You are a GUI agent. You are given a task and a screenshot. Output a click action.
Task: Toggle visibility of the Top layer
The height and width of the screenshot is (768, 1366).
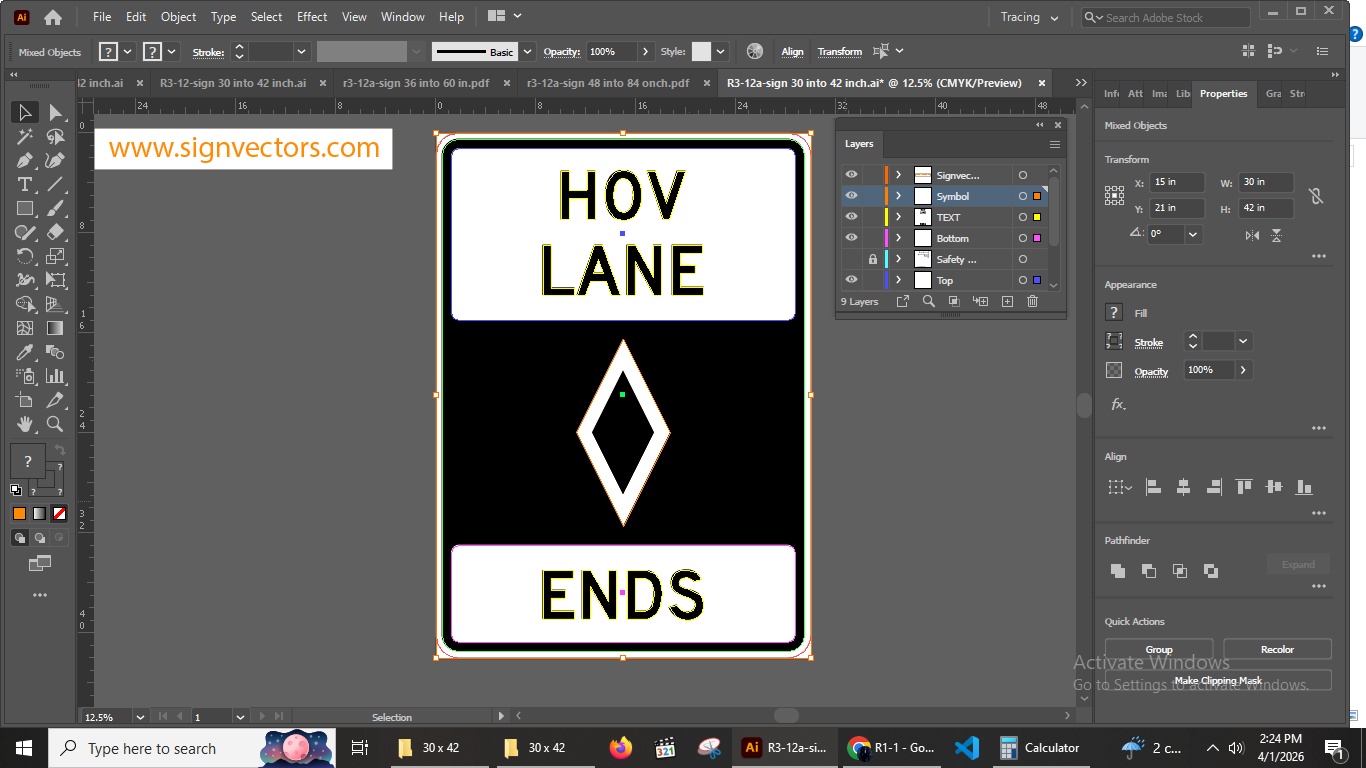point(851,280)
